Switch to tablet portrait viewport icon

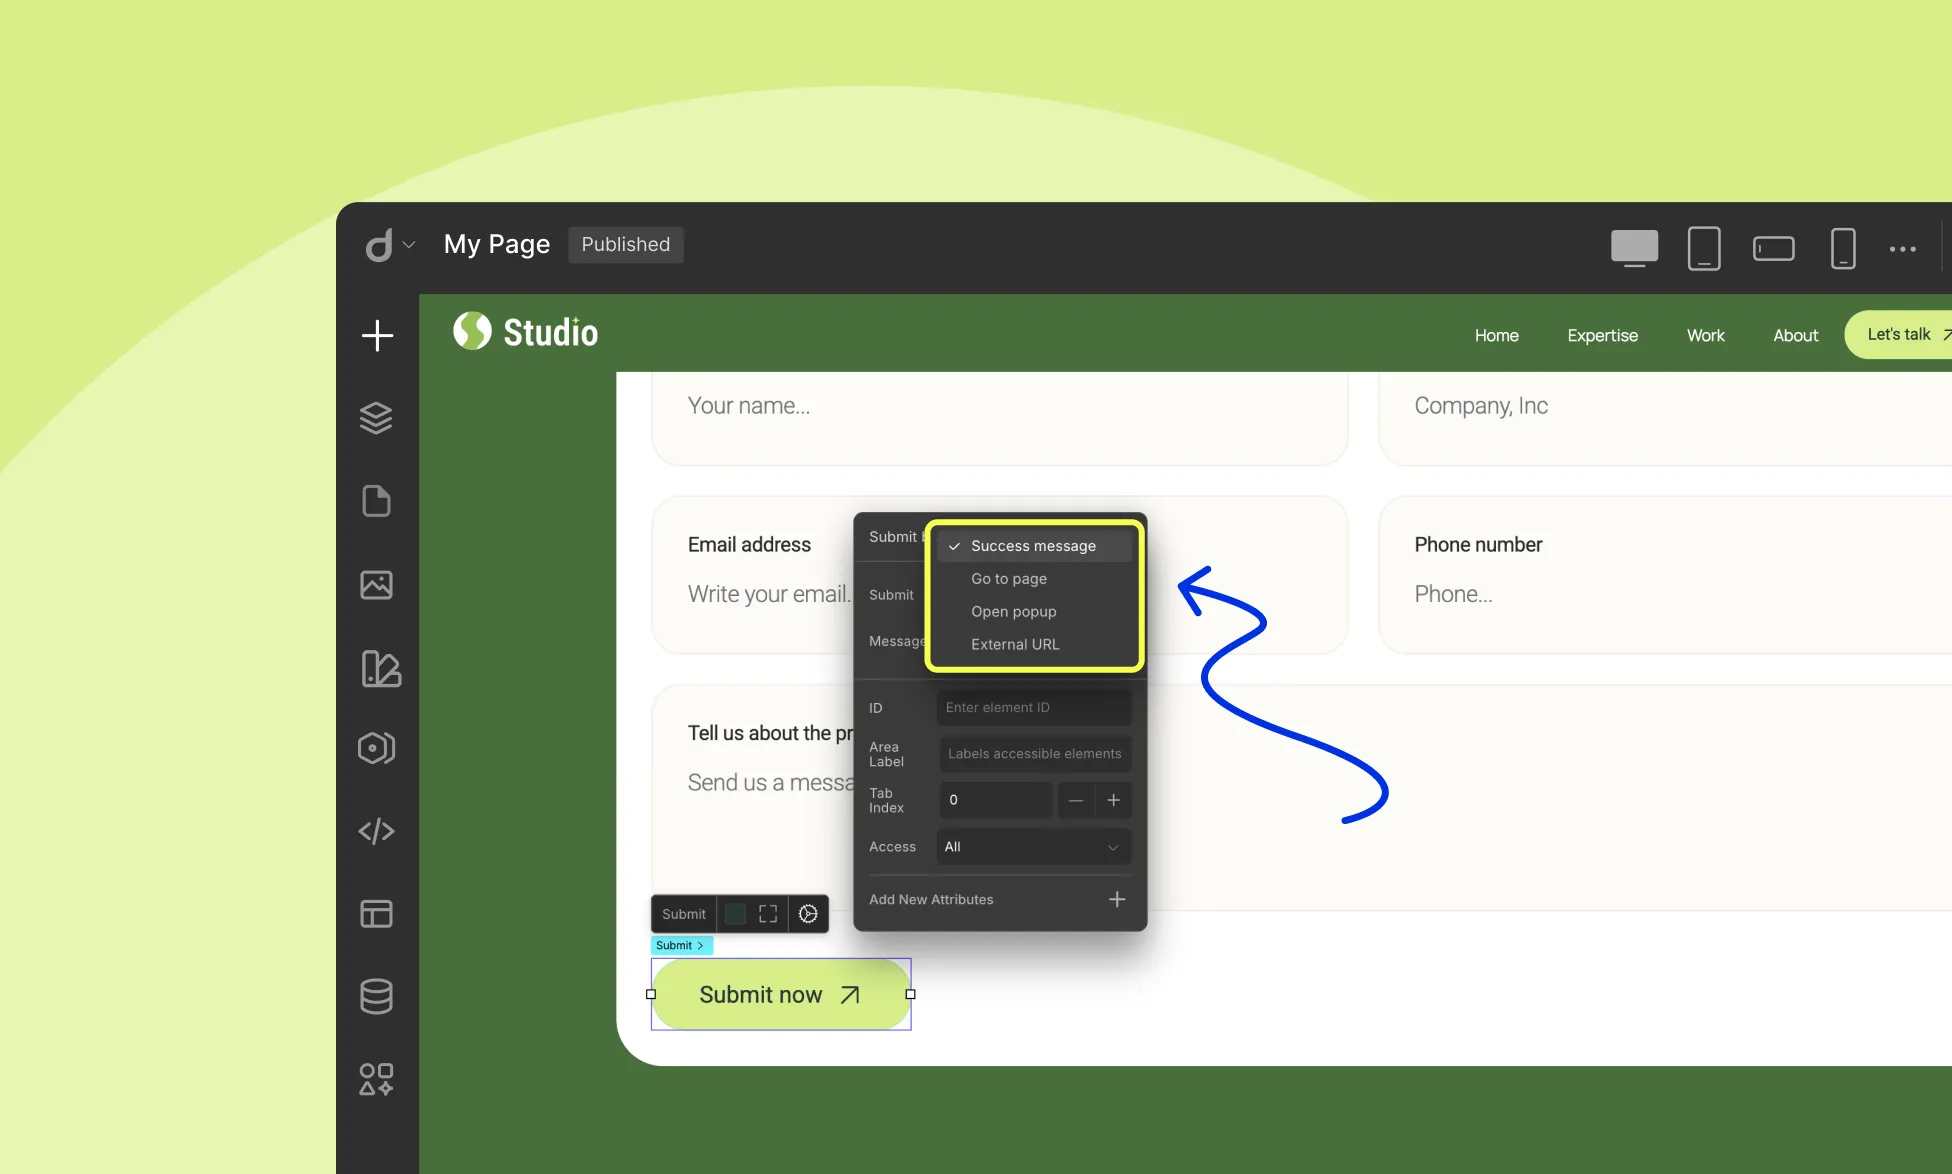pyautogui.click(x=1704, y=248)
